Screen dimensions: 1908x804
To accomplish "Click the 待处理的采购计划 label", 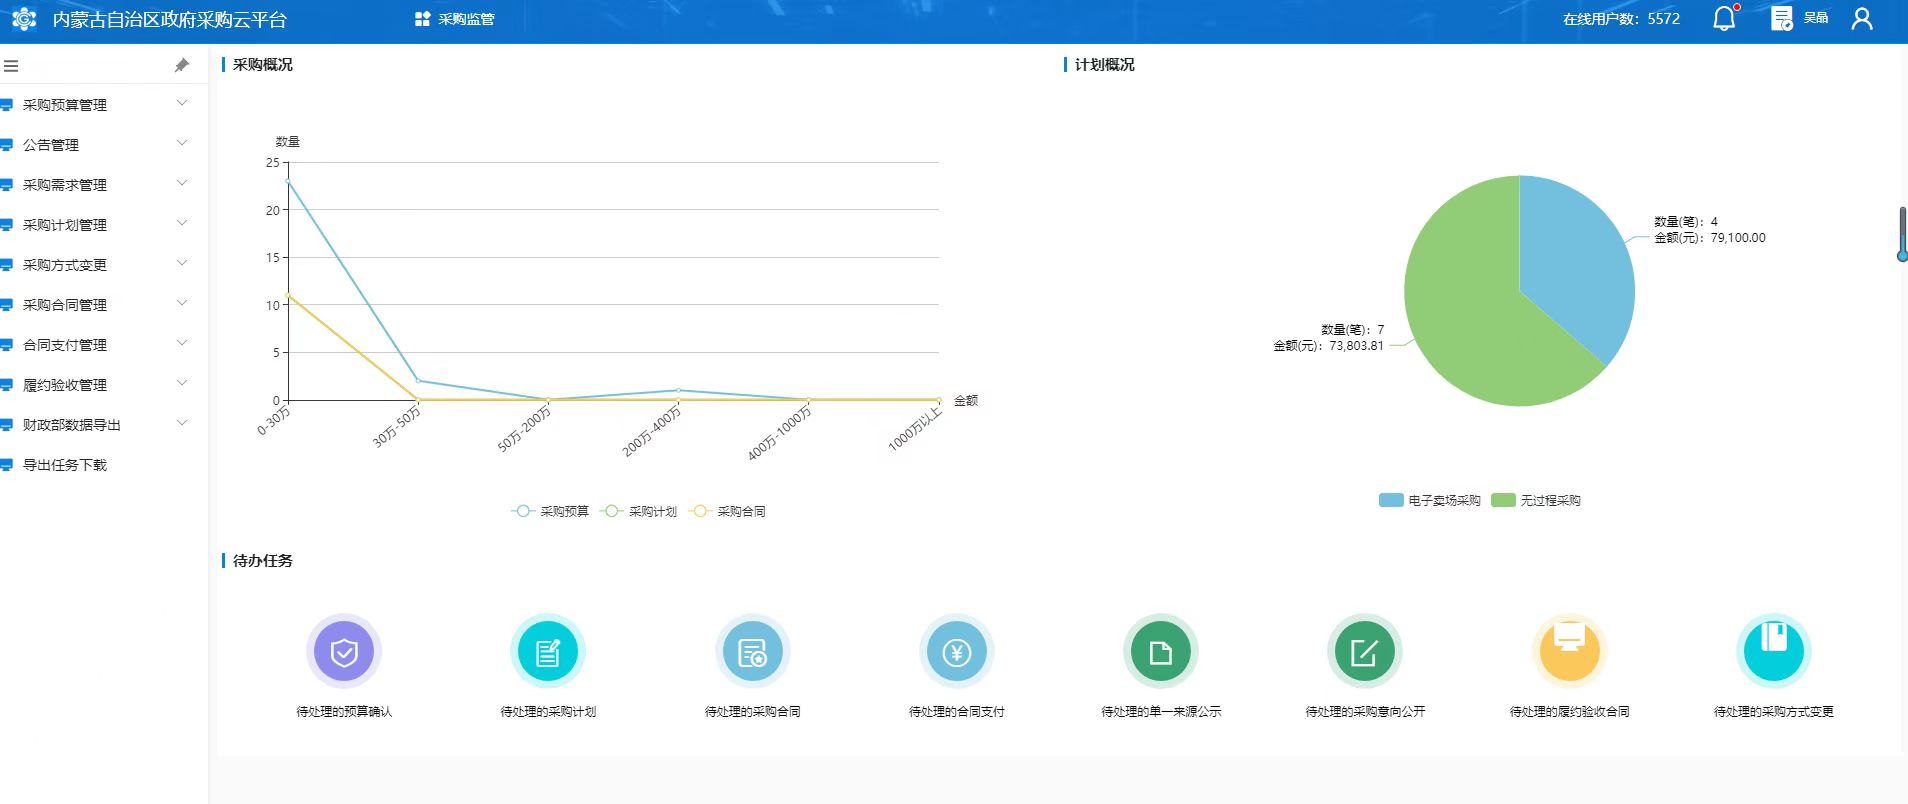I will tap(548, 712).
